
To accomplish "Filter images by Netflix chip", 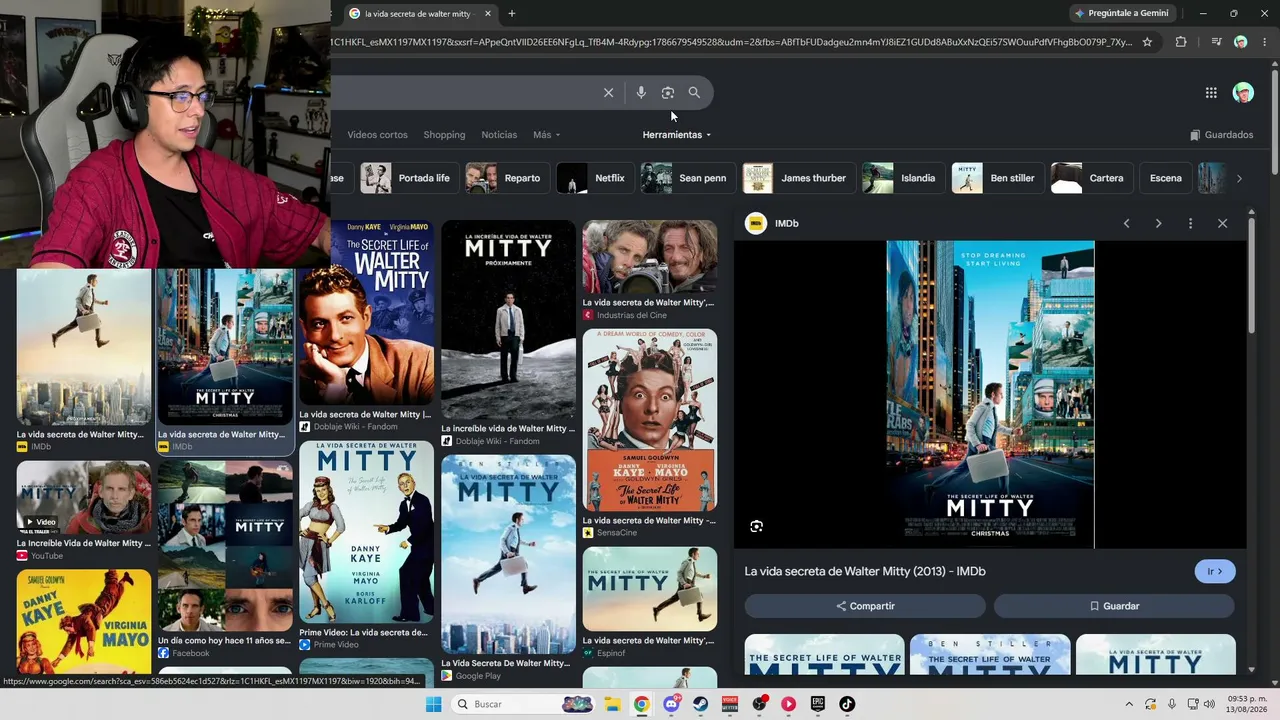I will [x=595, y=178].
